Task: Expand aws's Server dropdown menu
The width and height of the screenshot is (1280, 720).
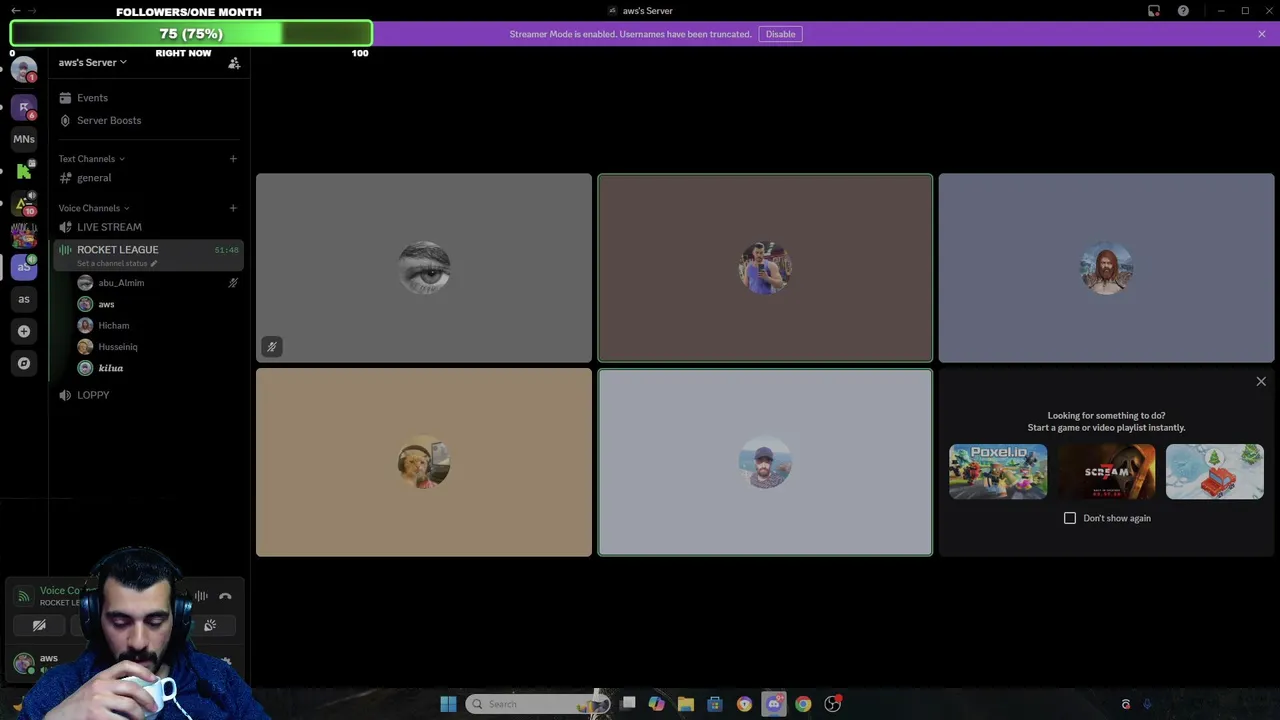Action: pyautogui.click(x=92, y=63)
